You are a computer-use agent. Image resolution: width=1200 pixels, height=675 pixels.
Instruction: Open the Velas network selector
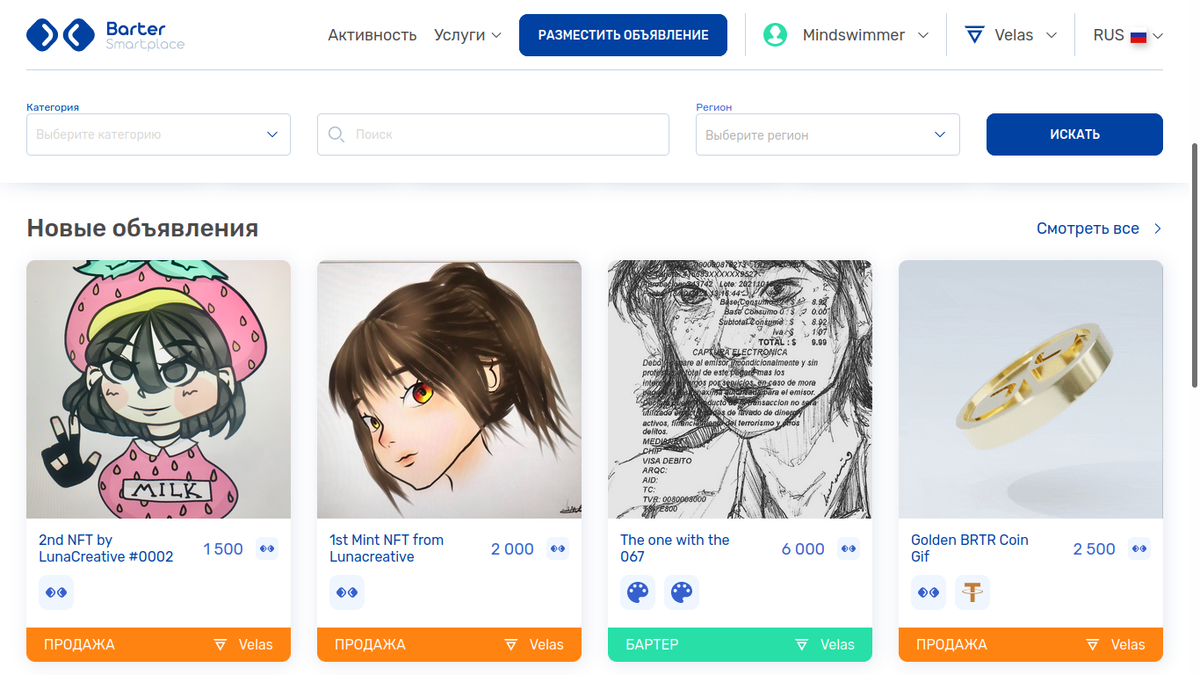[1011, 35]
